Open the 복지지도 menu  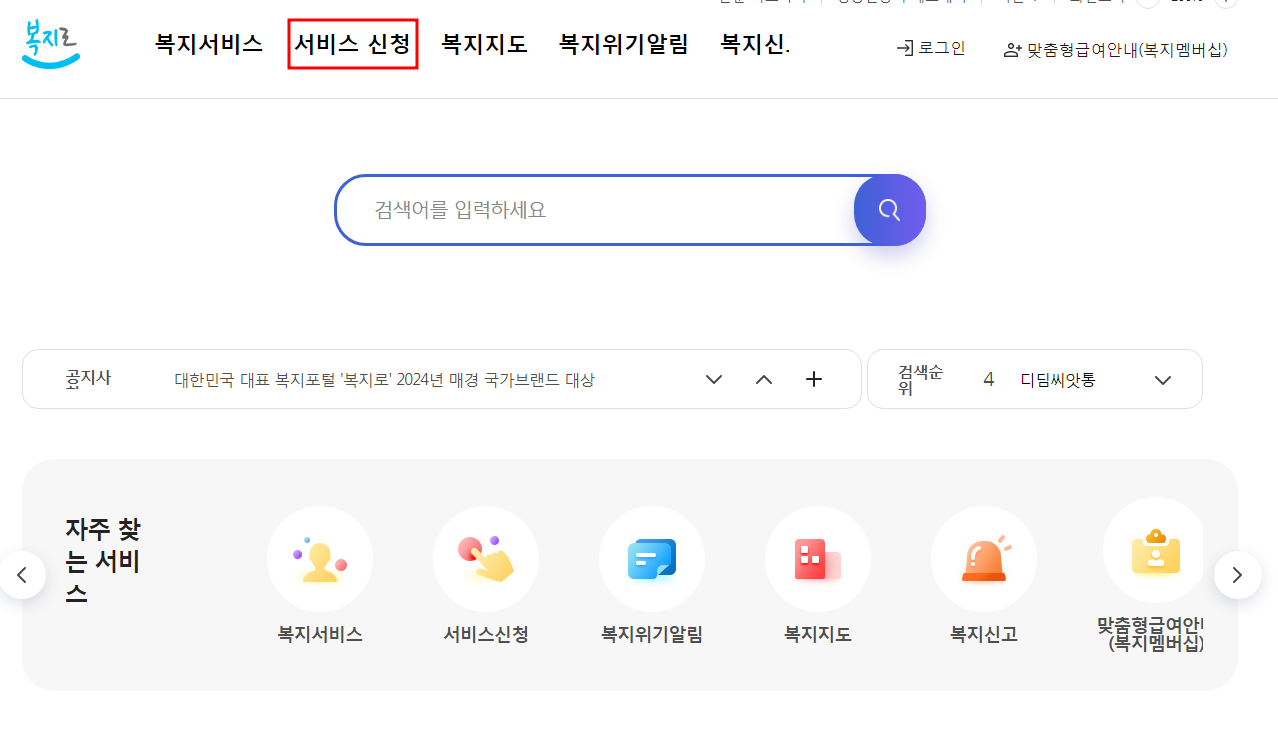483,45
